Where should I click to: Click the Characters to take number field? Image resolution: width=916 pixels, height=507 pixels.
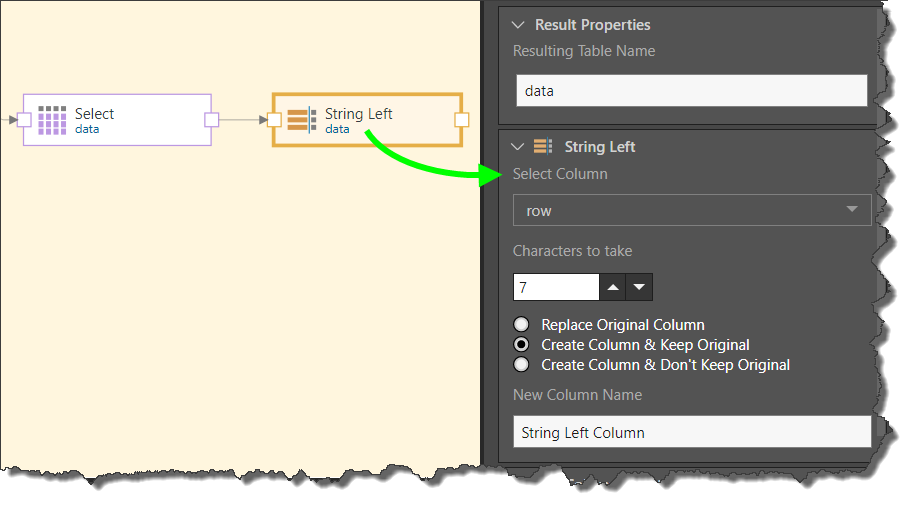[556, 288]
